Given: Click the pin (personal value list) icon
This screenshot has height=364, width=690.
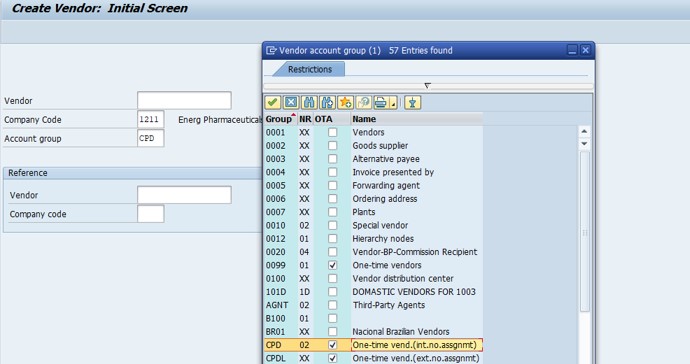Looking at the screenshot, I should point(412,103).
